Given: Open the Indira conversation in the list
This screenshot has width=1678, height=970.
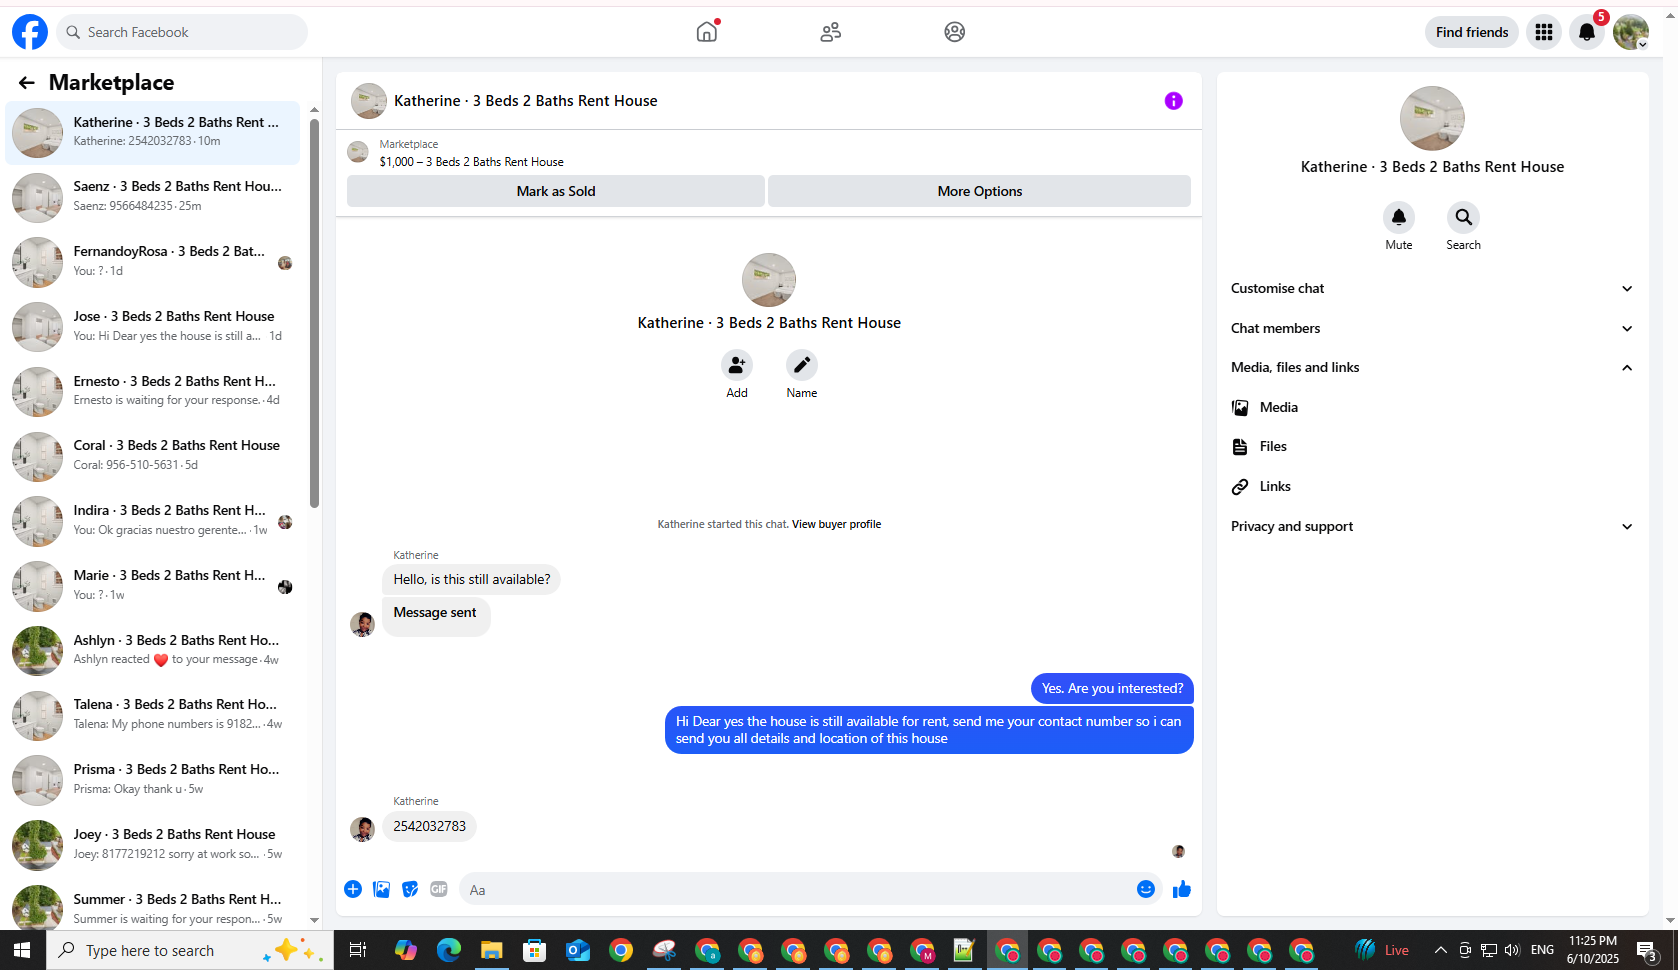Looking at the screenshot, I should point(153,520).
